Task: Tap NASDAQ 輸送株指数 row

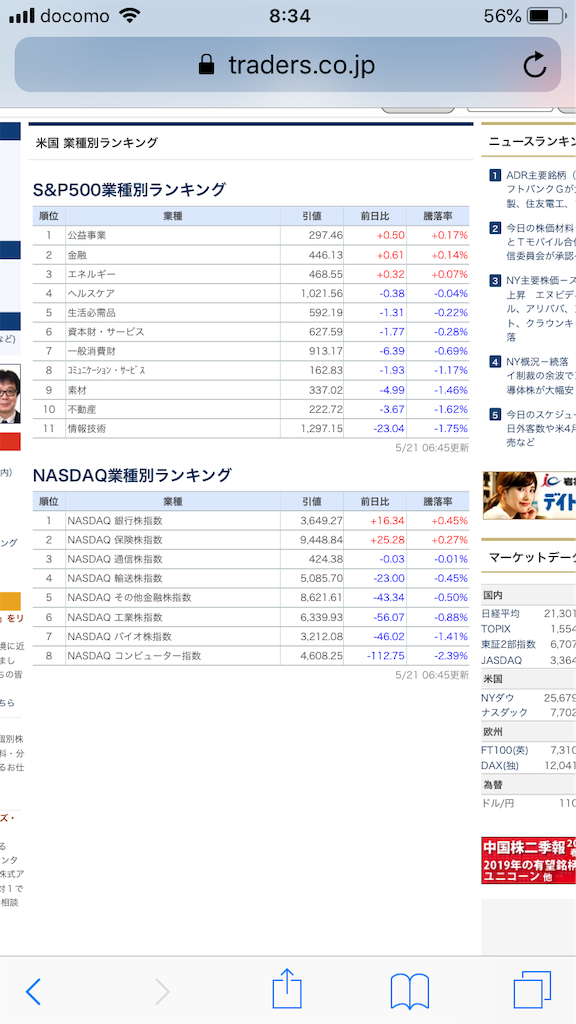Action: (251, 578)
